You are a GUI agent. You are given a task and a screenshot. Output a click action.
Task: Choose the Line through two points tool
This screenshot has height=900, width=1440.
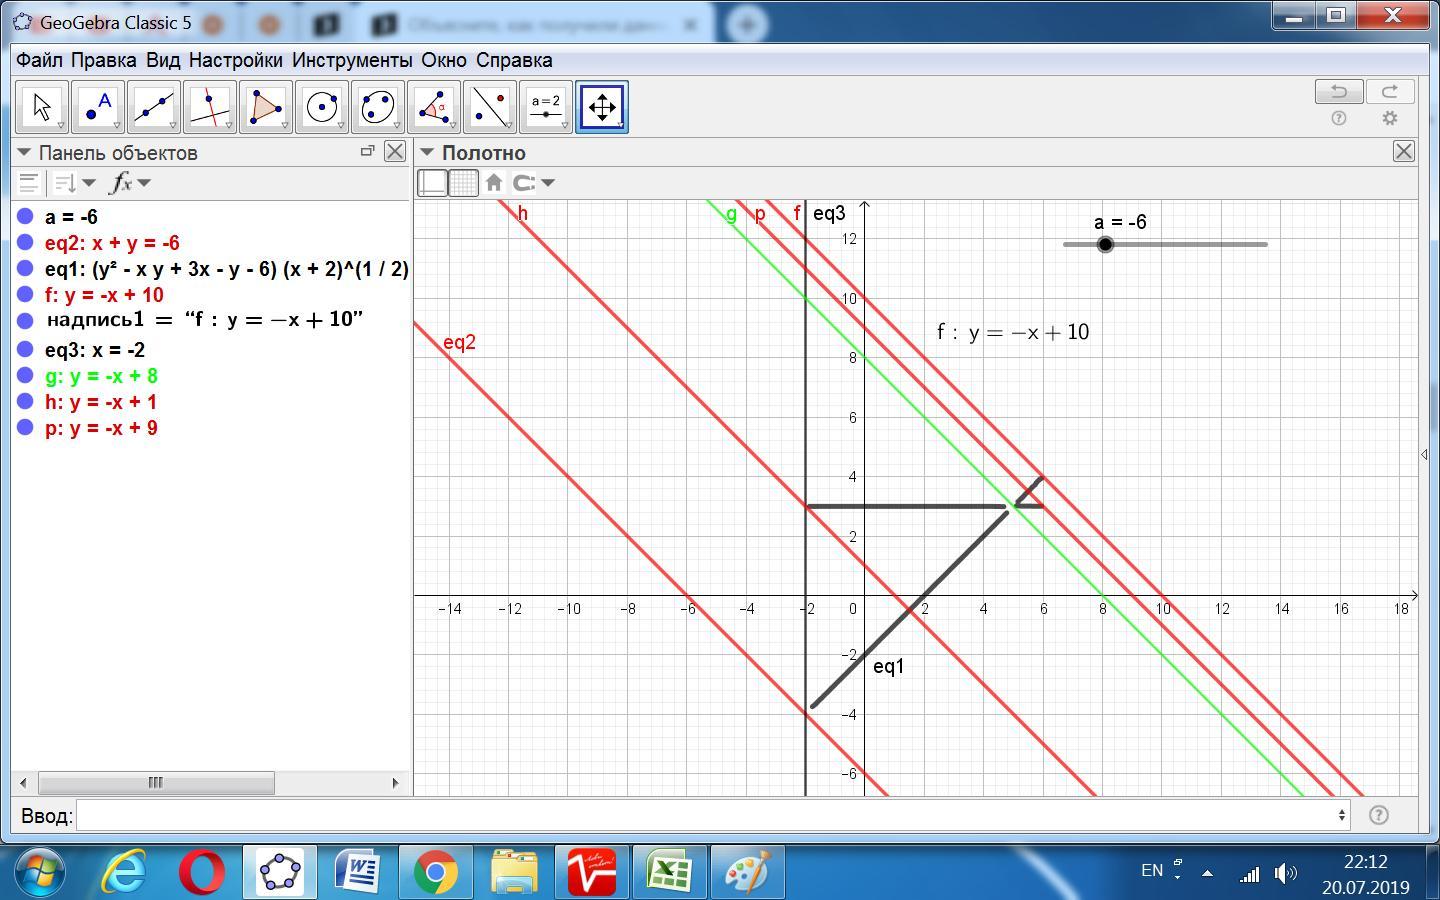[154, 107]
